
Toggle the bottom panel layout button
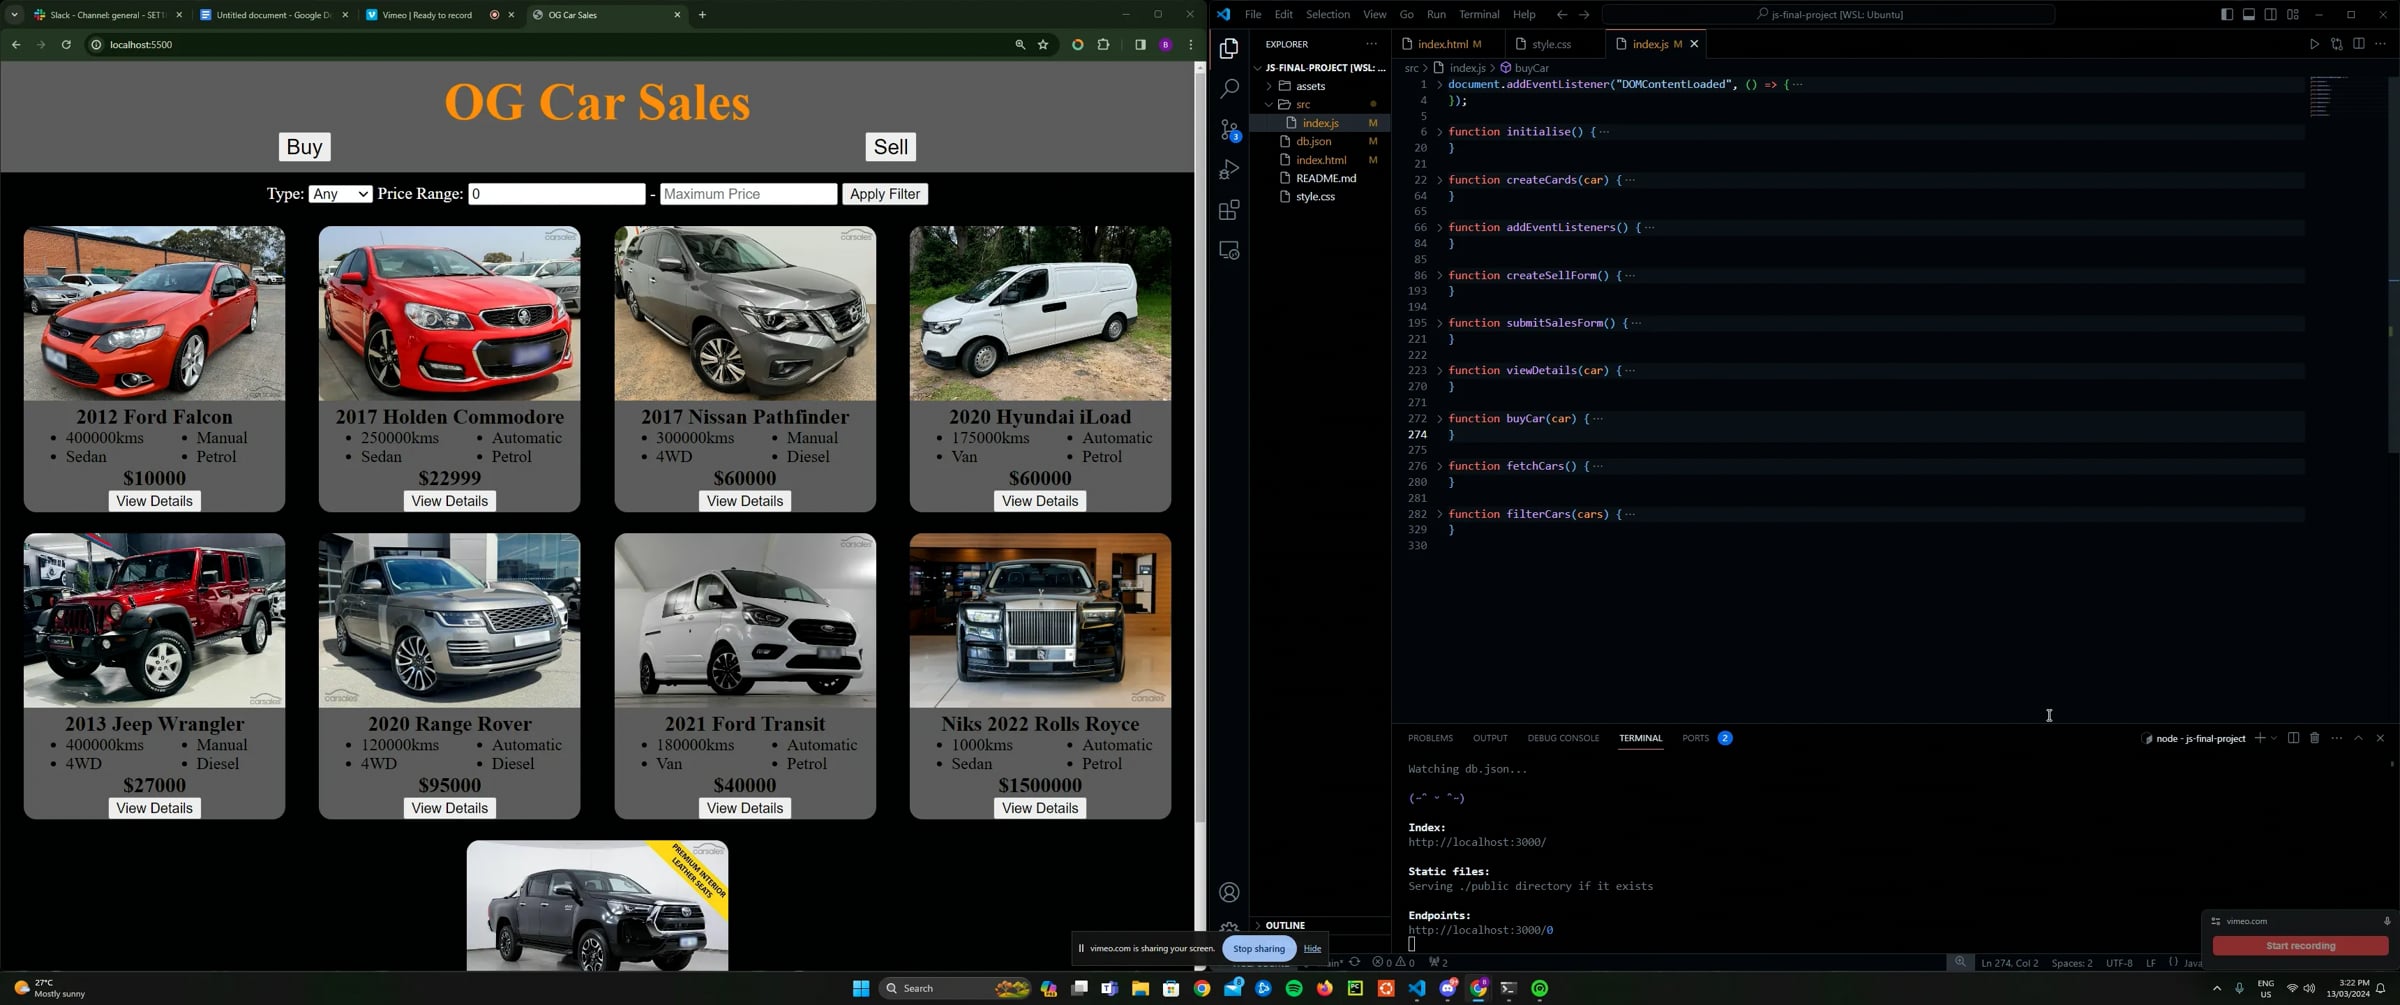point(2248,15)
